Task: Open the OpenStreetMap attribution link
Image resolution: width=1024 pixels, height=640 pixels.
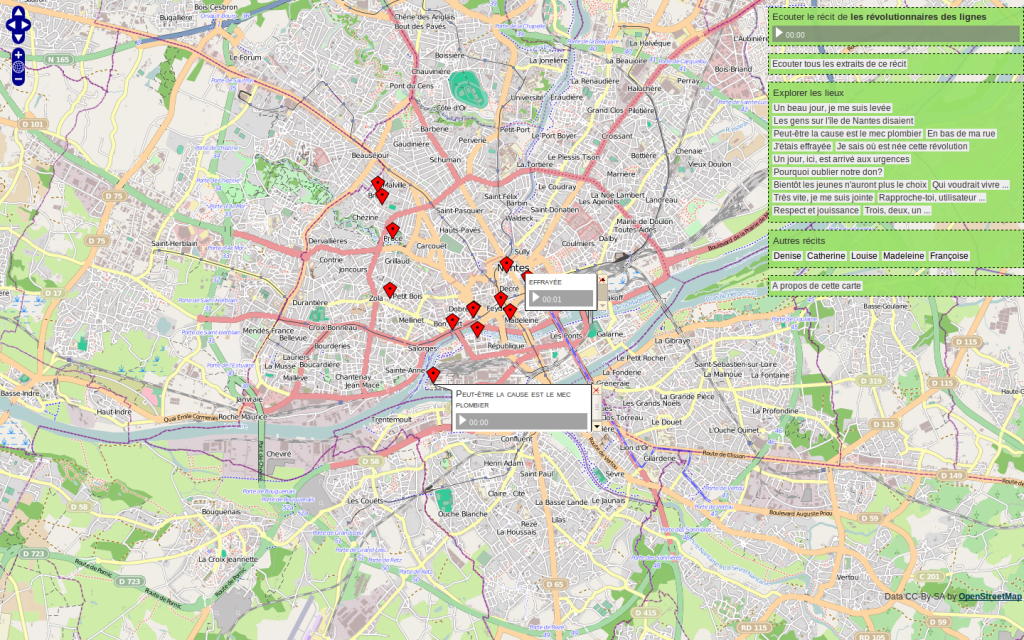Action: point(989,597)
